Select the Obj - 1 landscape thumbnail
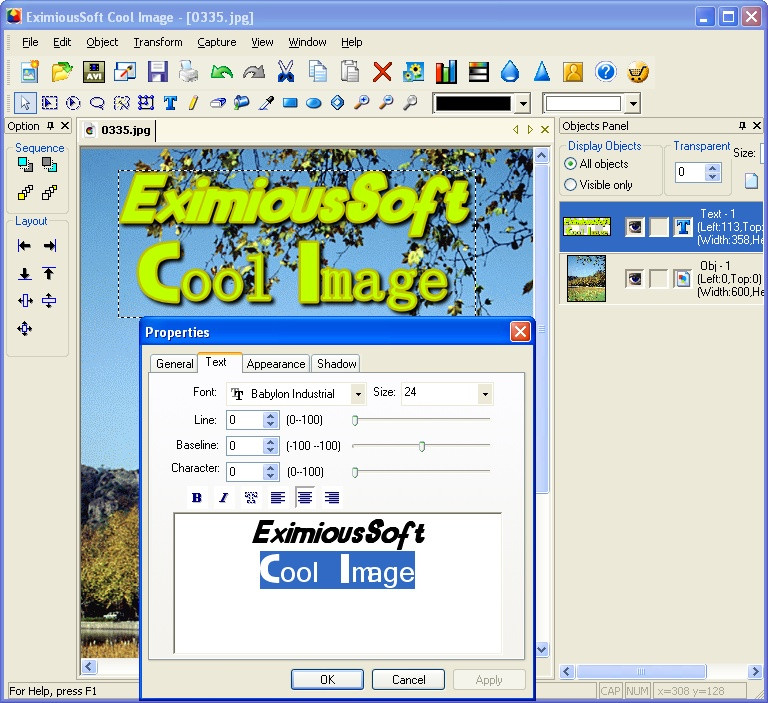Viewport: 768px width, 703px height. pos(586,278)
